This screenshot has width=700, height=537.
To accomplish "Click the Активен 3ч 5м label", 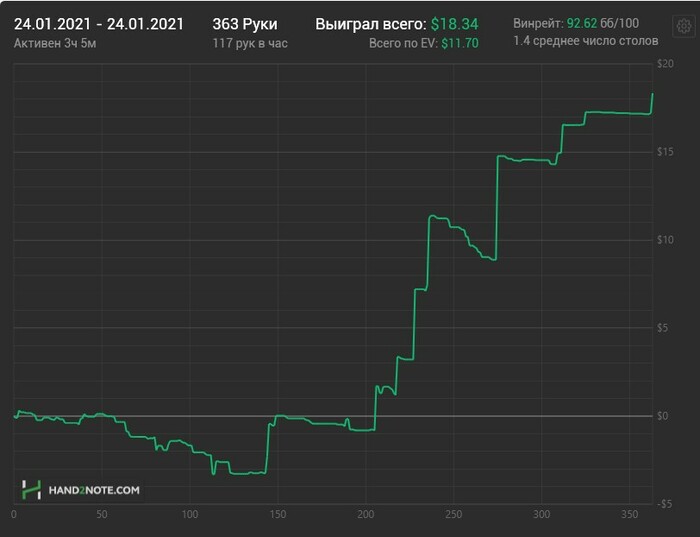I will tap(55, 43).
